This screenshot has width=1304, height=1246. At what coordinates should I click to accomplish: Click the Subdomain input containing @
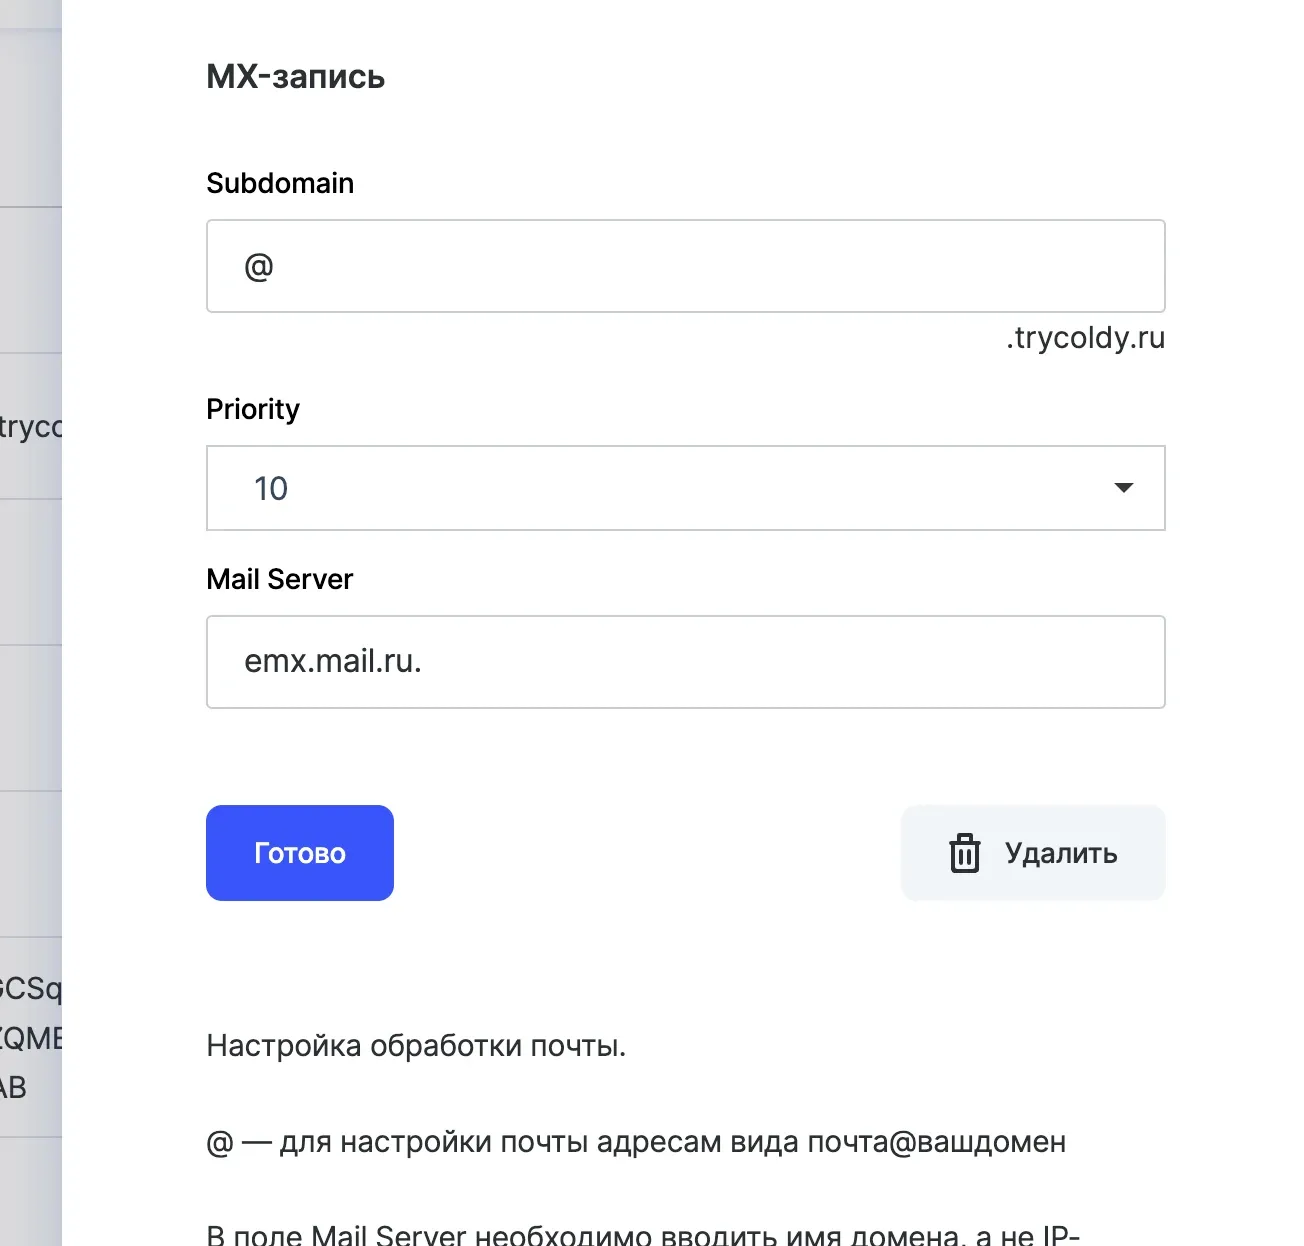(685, 266)
